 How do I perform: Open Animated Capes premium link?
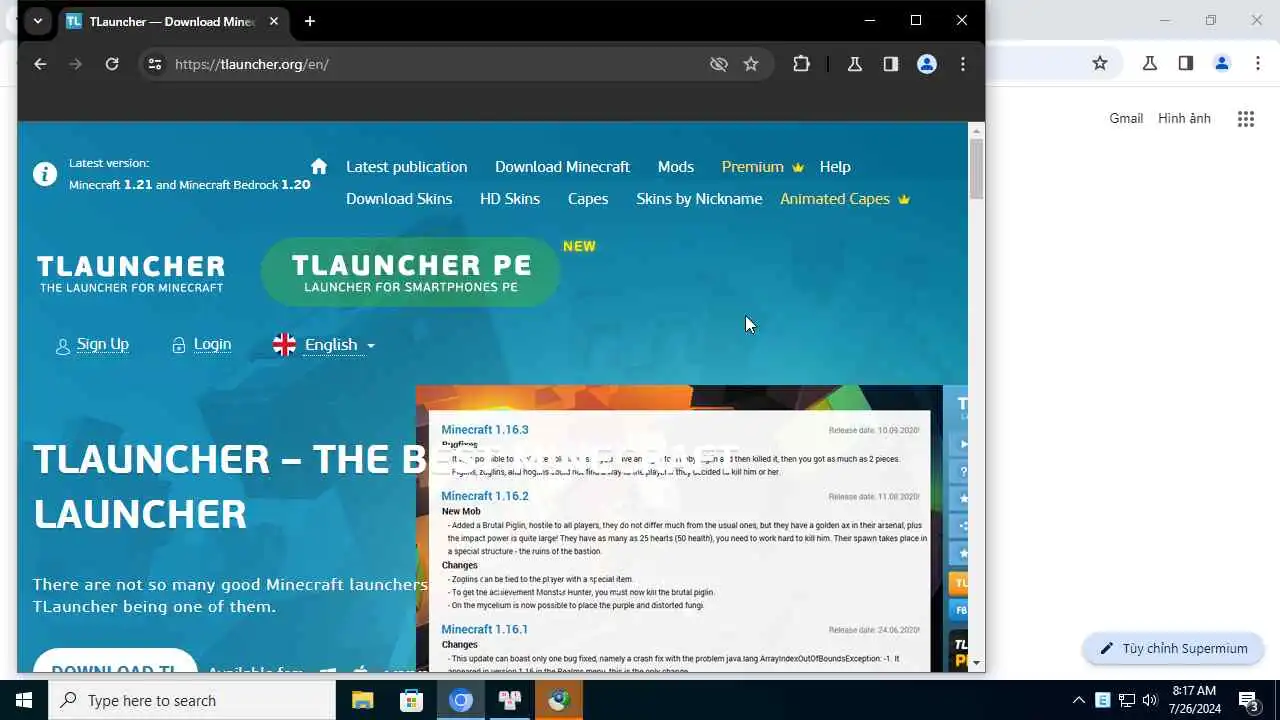(845, 198)
